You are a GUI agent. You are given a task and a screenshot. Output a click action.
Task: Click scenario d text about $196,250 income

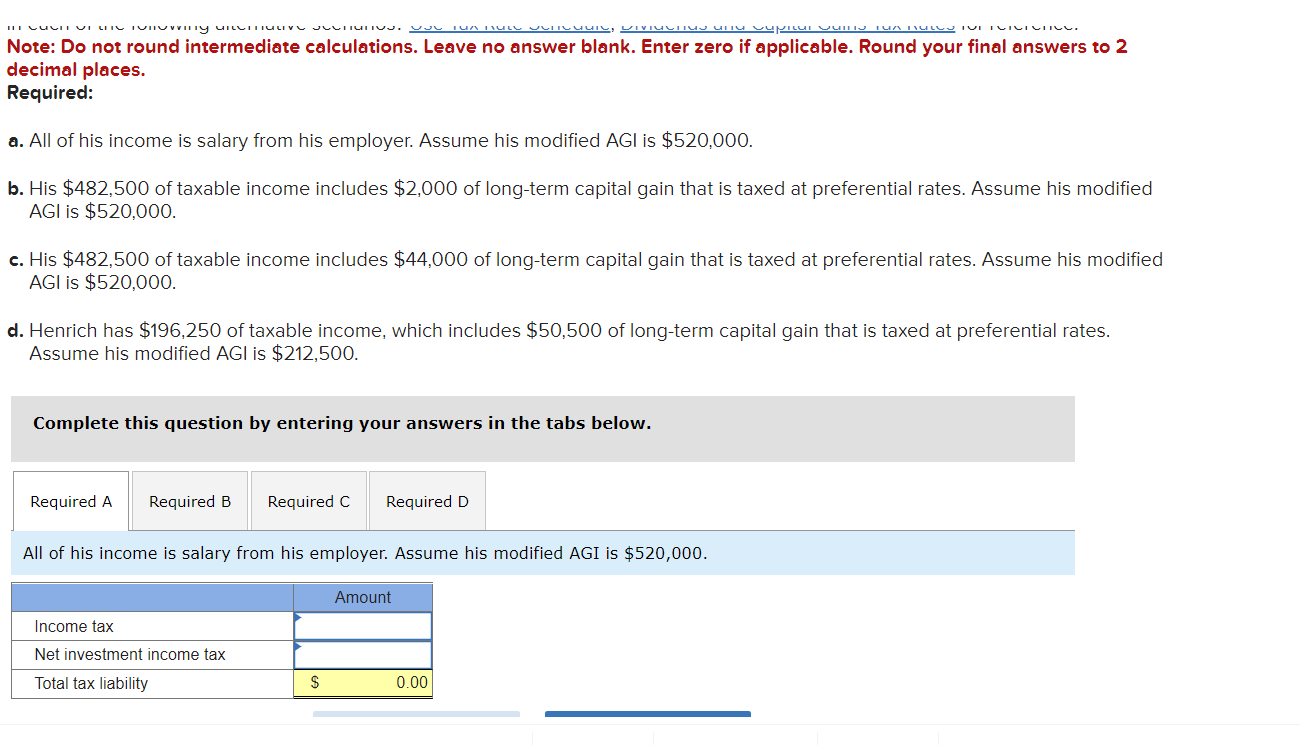tap(558, 342)
